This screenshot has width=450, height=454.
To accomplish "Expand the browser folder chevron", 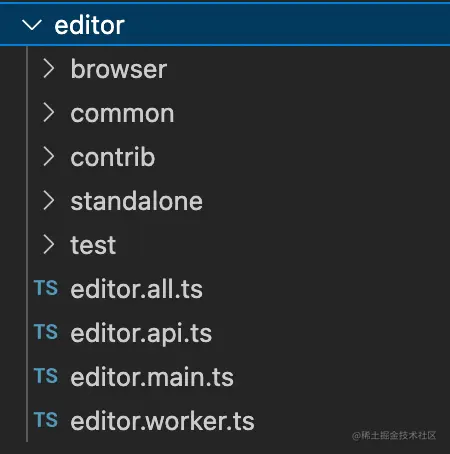I will click(x=49, y=69).
